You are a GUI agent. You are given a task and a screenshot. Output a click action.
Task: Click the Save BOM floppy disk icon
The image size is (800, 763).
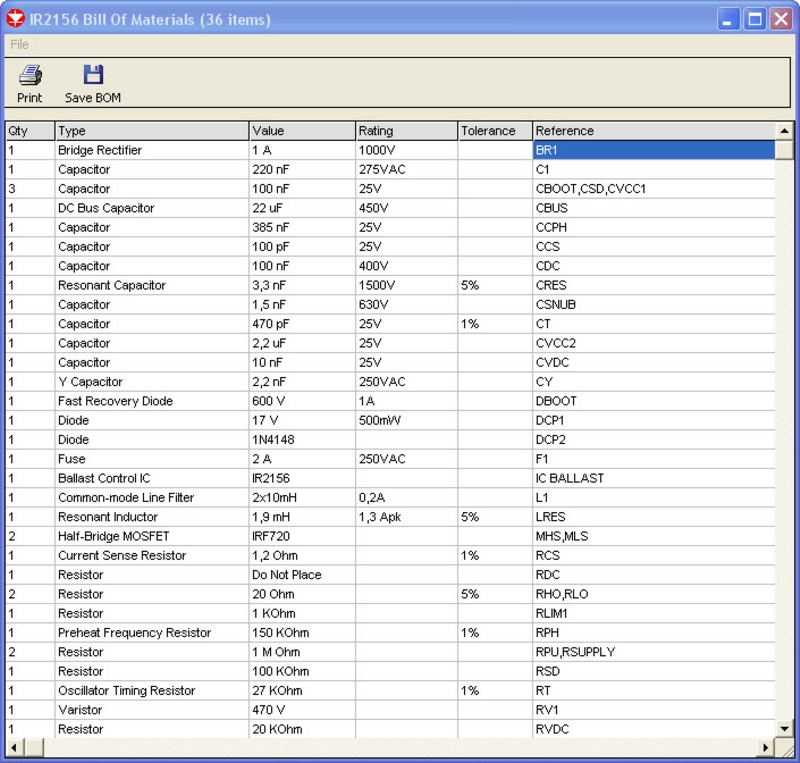[x=93, y=75]
